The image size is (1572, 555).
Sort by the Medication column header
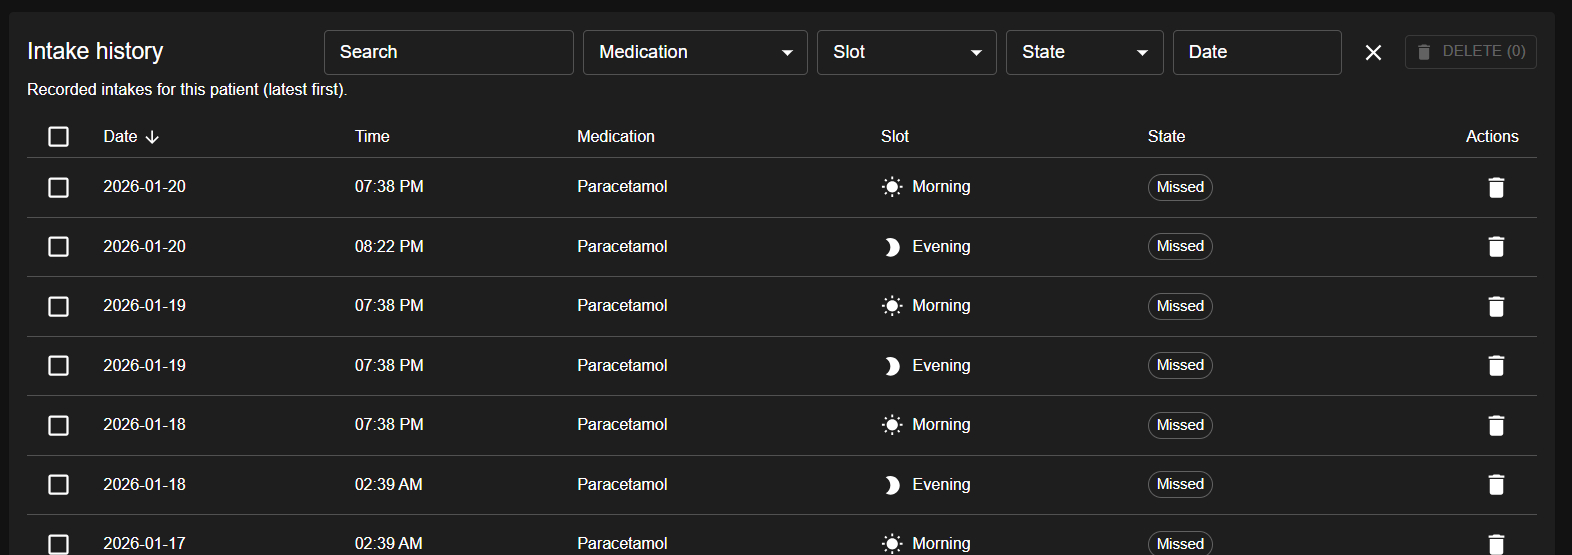click(x=616, y=137)
